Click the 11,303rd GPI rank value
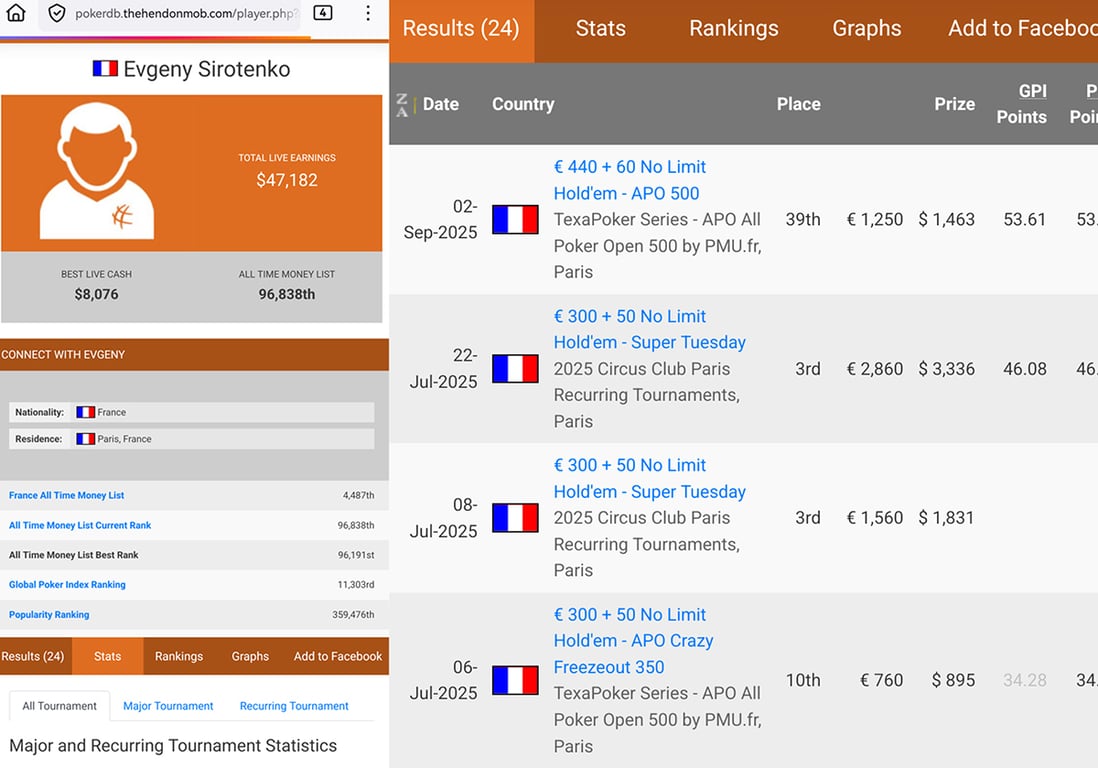The height and width of the screenshot is (768, 1098). [x=356, y=585]
